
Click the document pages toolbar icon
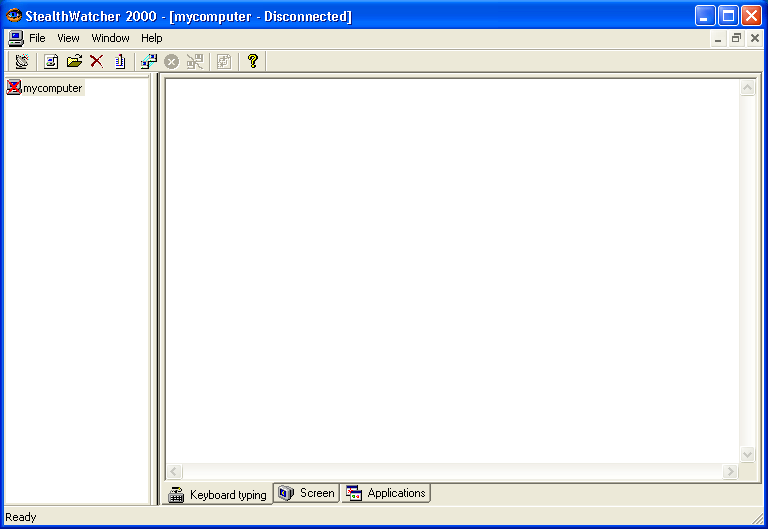coord(120,62)
